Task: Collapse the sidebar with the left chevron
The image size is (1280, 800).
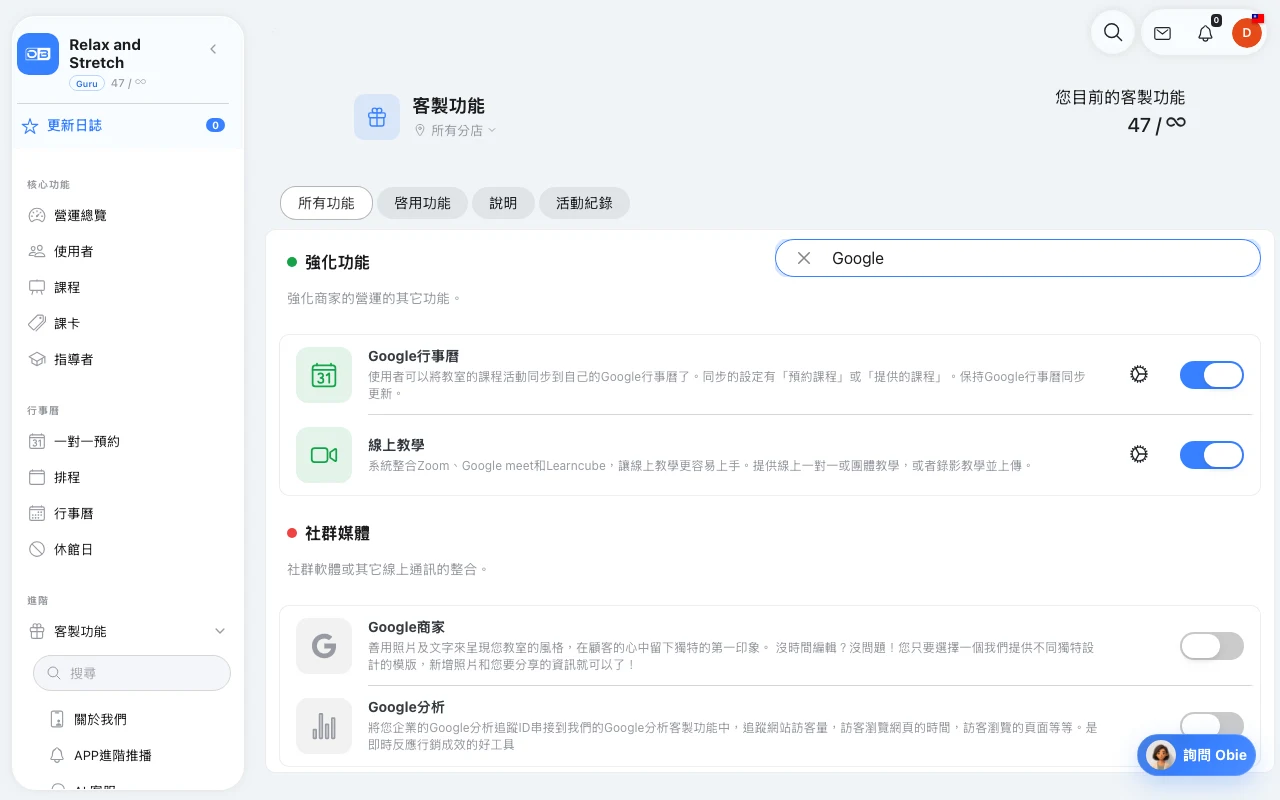Action: point(213,49)
